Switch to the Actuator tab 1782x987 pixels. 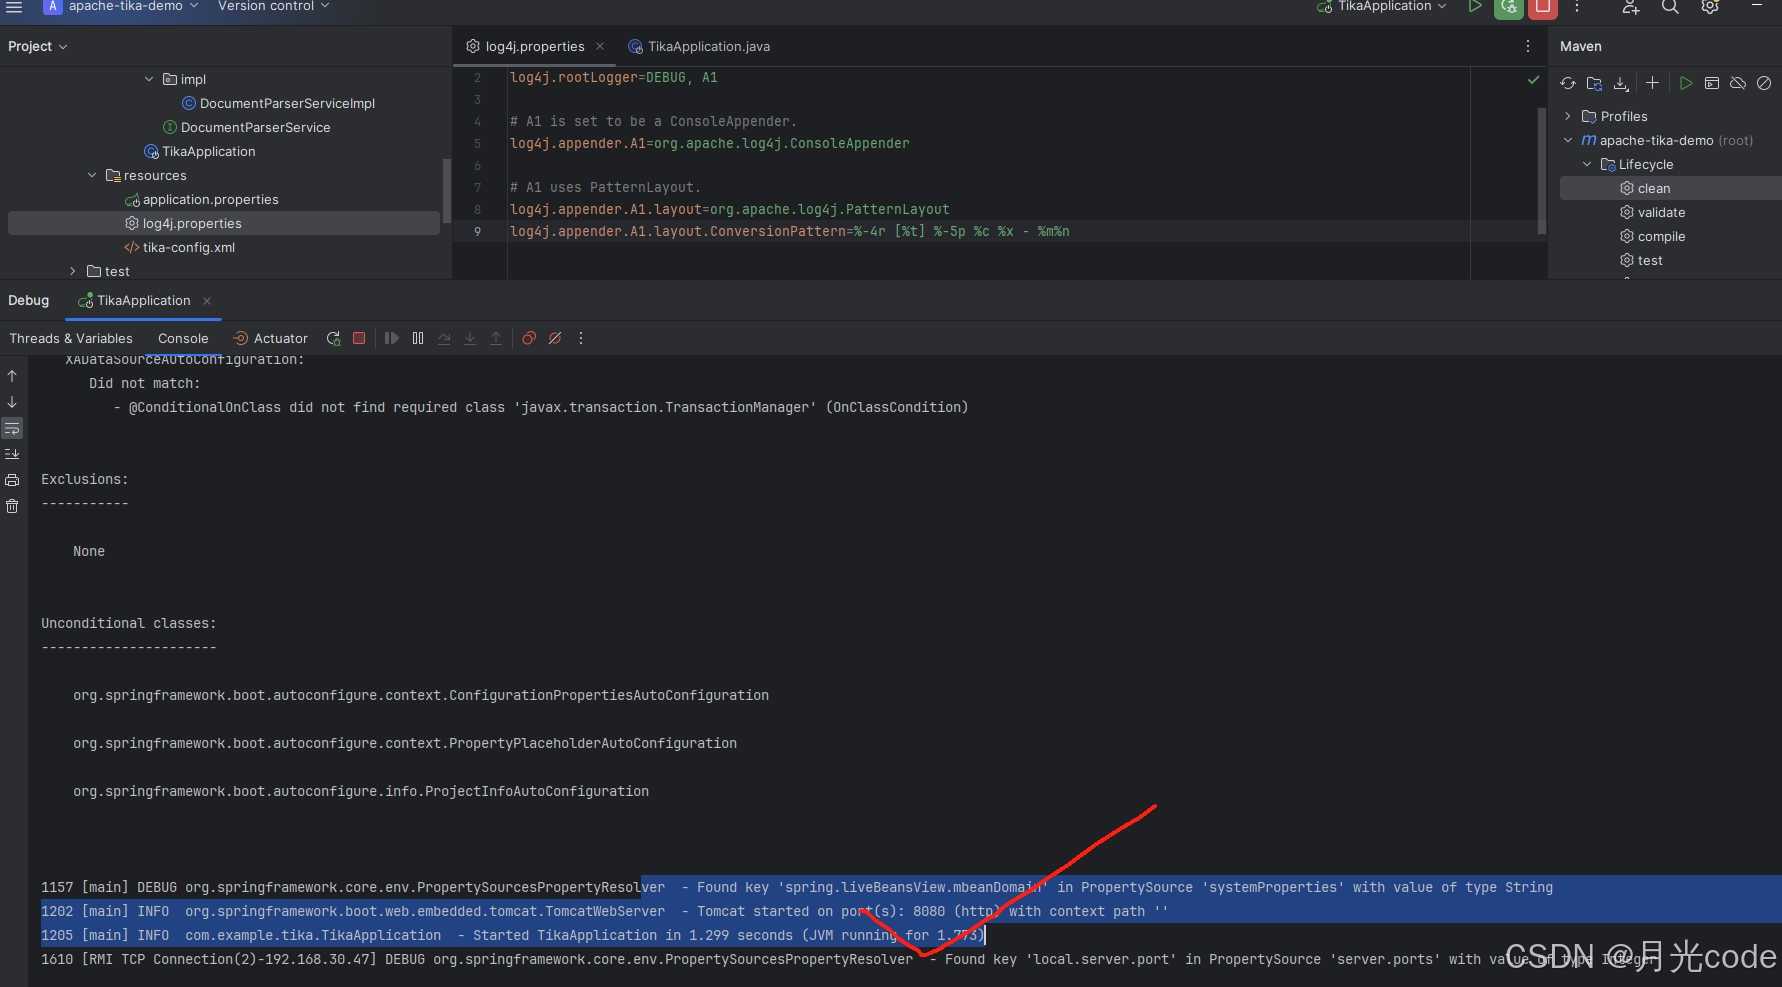(270, 338)
